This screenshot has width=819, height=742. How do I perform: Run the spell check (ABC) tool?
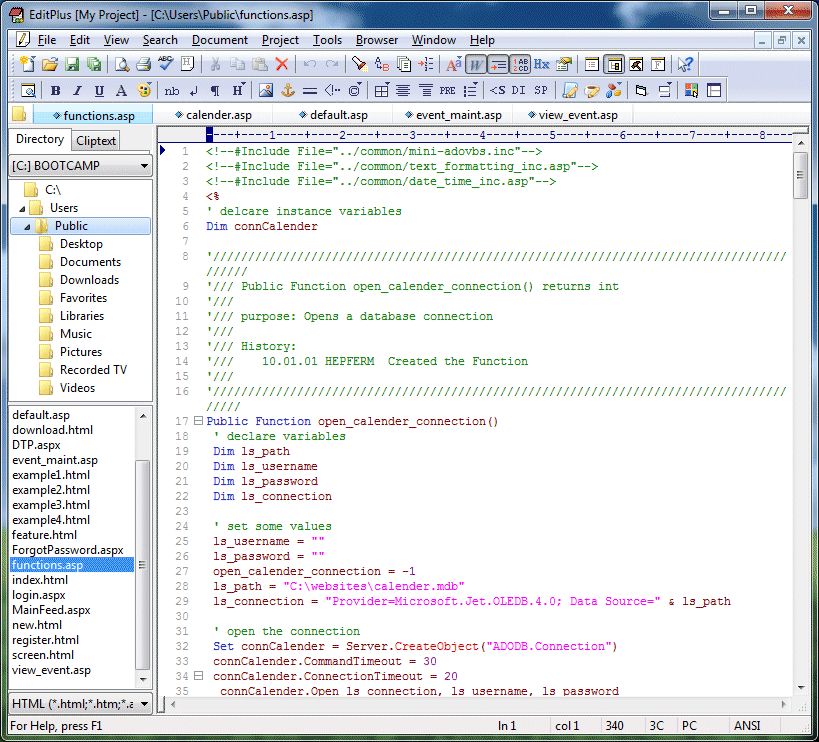(x=165, y=64)
